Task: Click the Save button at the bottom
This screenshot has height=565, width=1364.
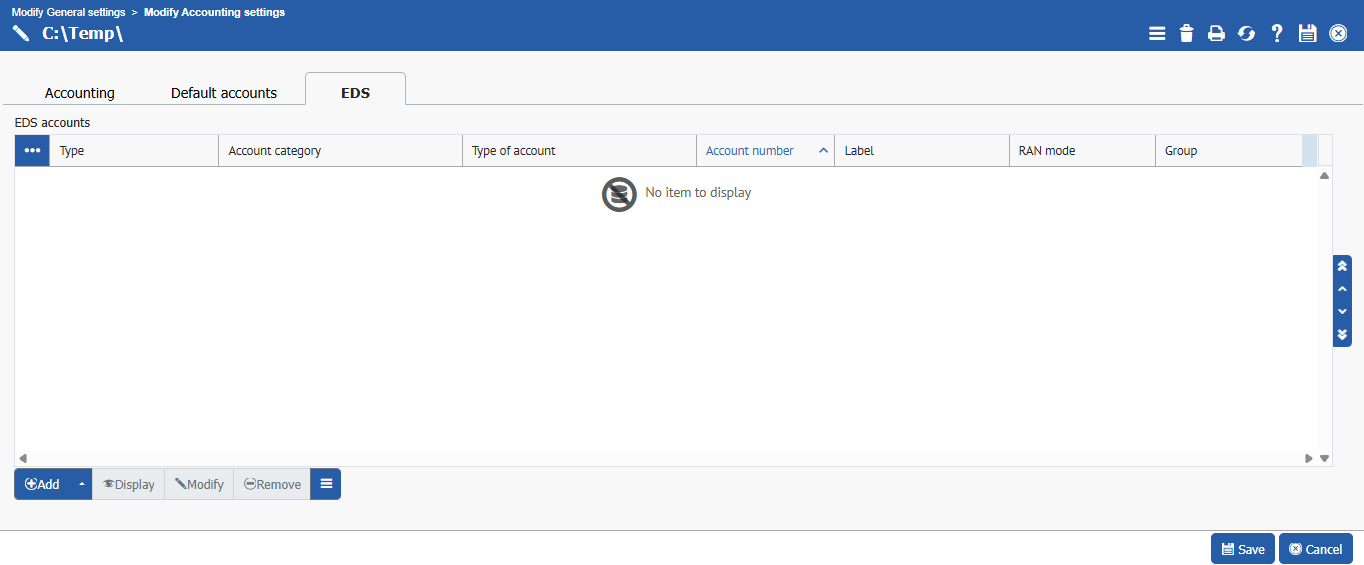Action: [1242, 549]
